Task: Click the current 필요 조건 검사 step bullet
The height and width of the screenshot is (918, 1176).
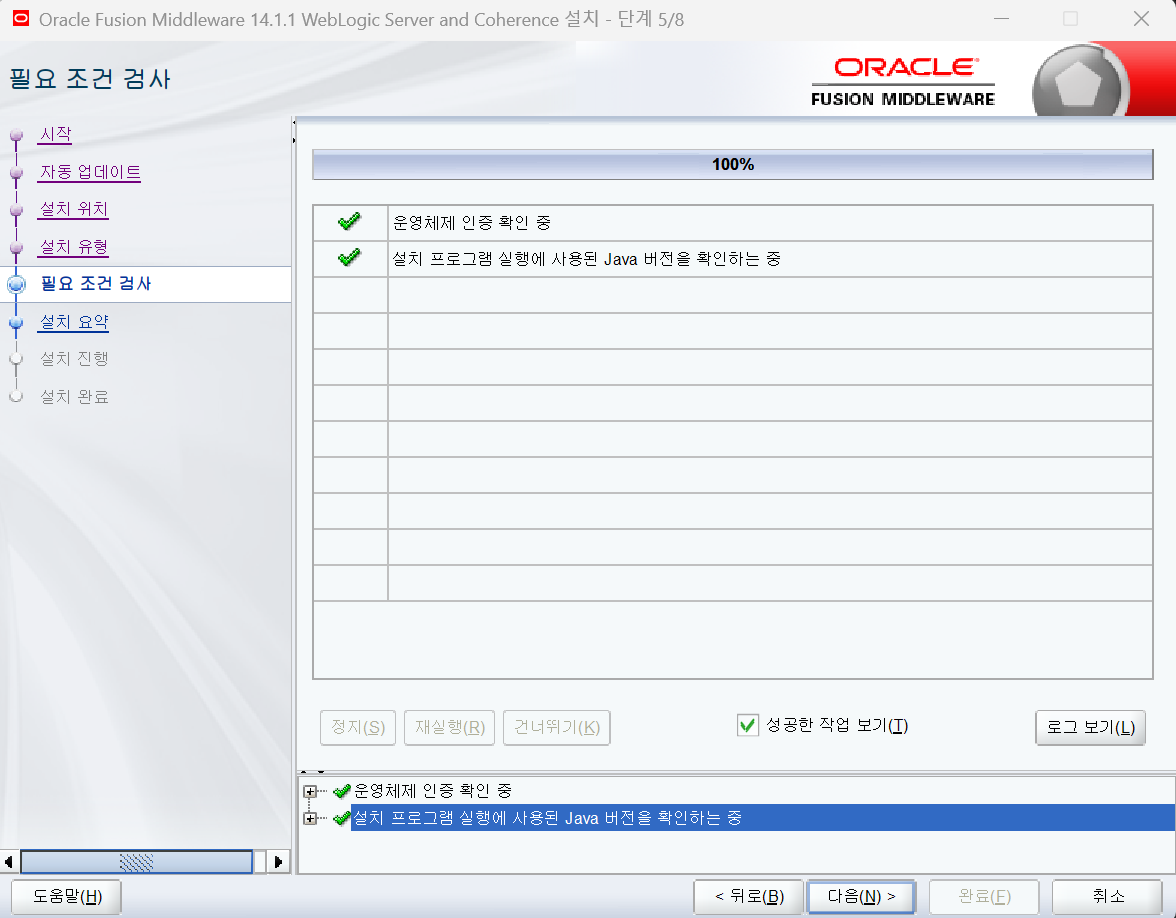Action: tap(16, 284)
